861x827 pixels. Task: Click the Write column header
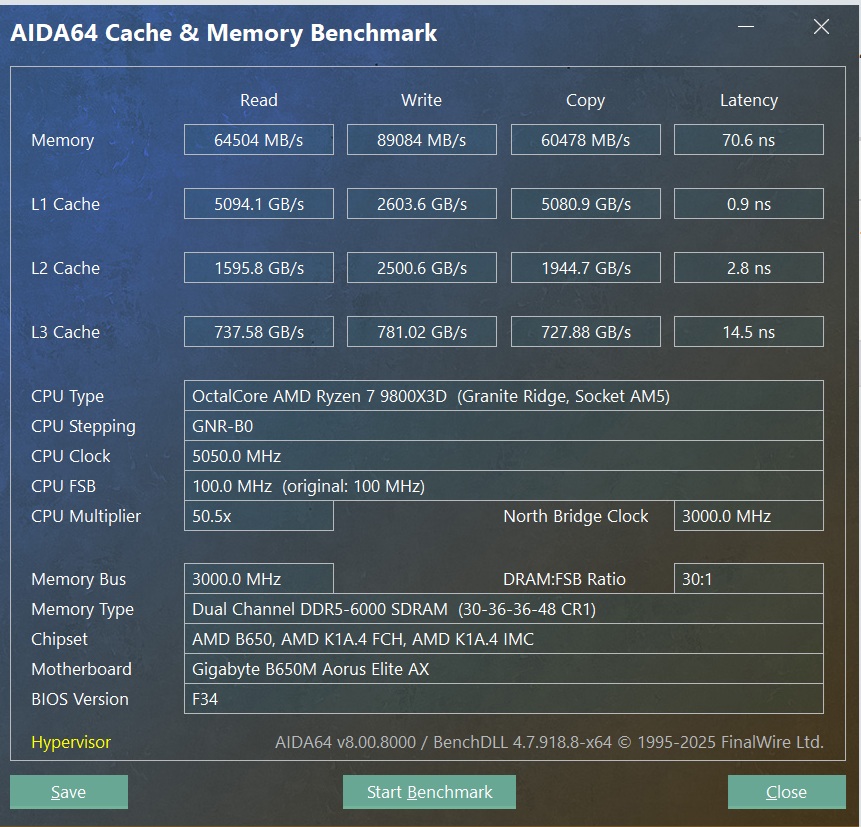pos(421,100)
